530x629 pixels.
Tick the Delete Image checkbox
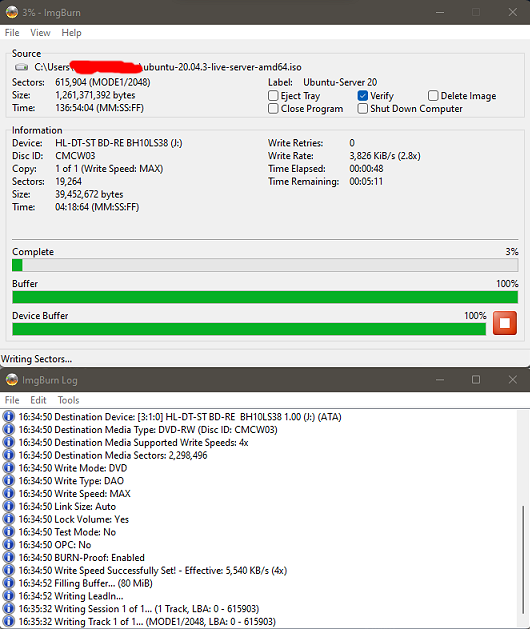433,96
